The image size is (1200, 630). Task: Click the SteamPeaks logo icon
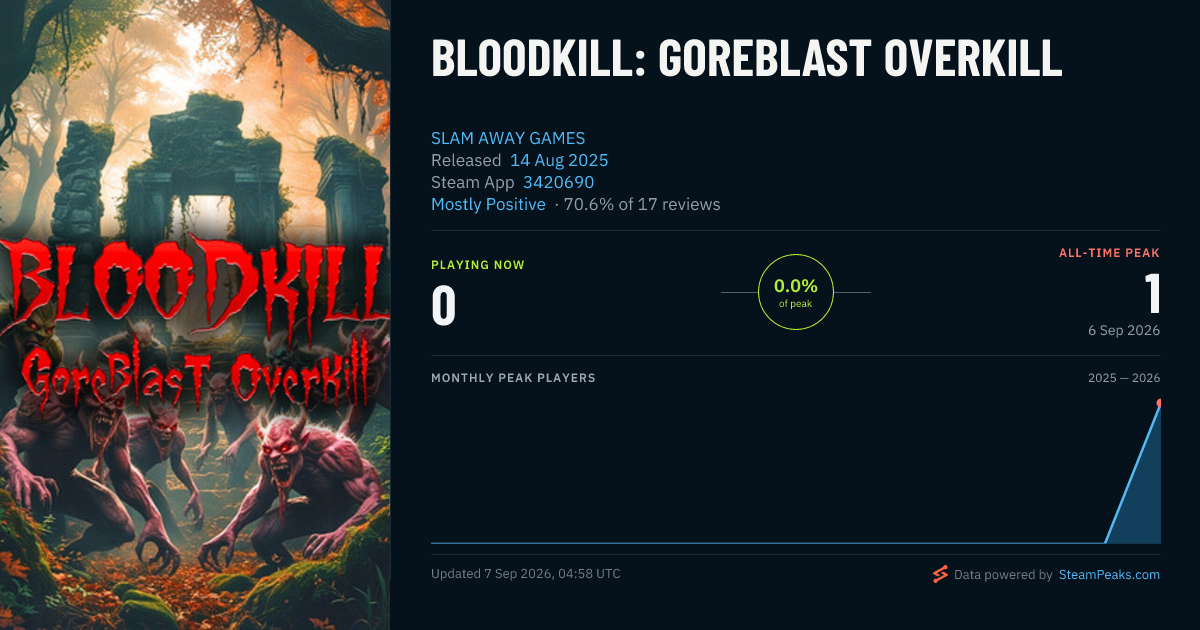(x=940, y=575)
